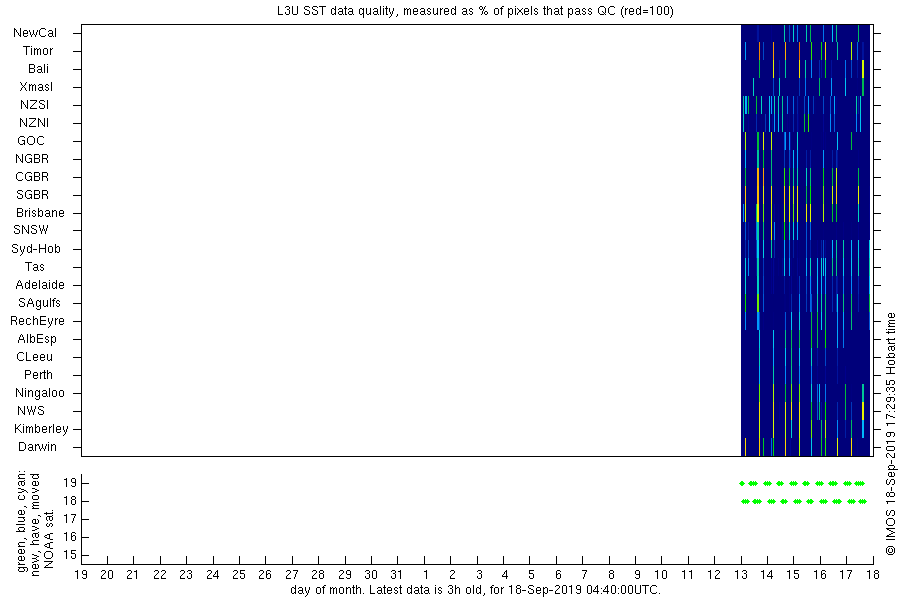Viewport: 900px width, 600px height.
Task: Select the SAgulfs row label
Action: click(x=39, y=303)
